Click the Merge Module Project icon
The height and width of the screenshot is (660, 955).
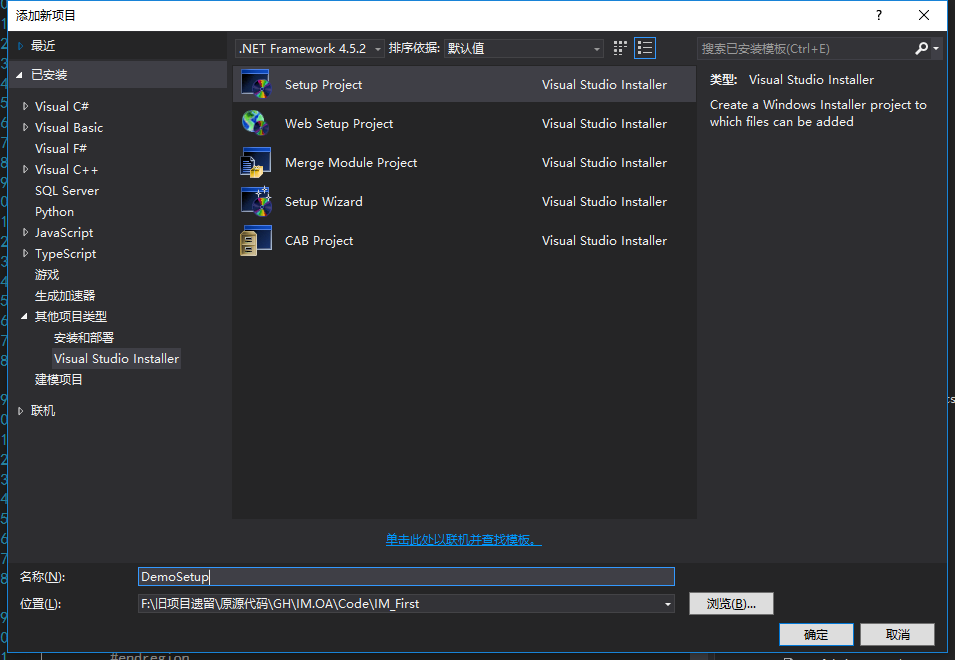[x=256, y=163]
